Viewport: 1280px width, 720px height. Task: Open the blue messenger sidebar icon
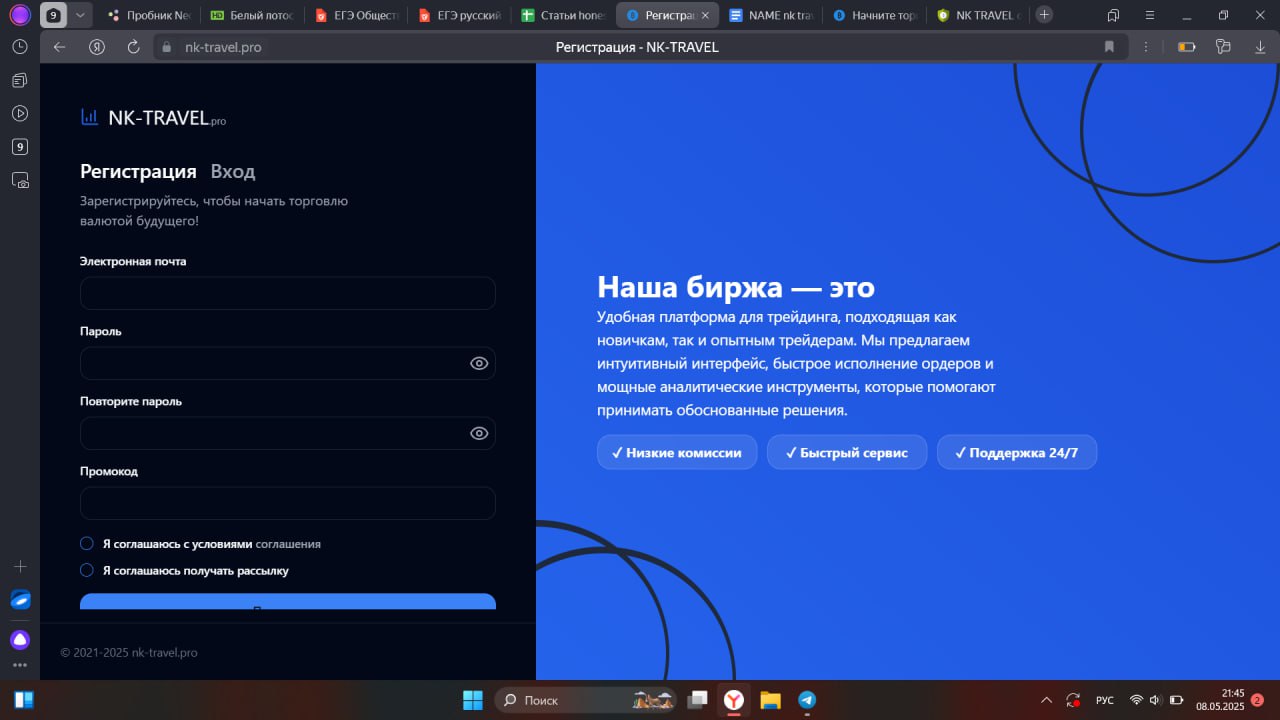click(x=20, y=600)
